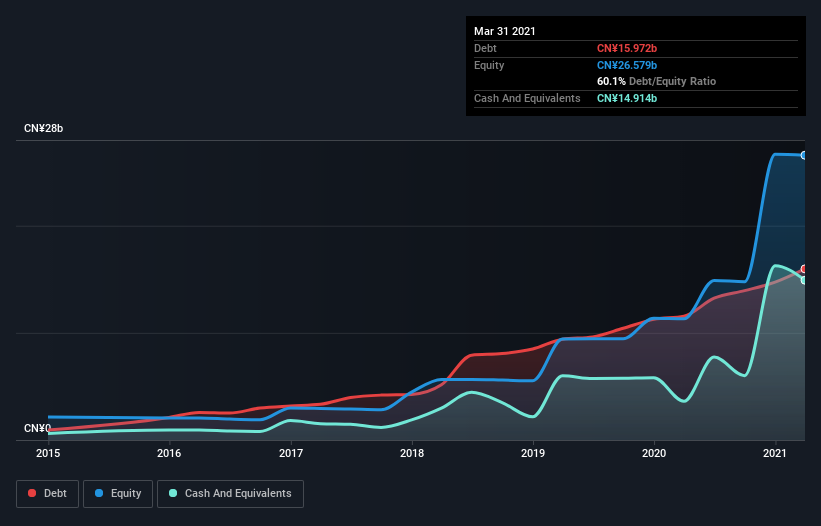Toggle Cash And Equivalents legend button

(230, 494)
